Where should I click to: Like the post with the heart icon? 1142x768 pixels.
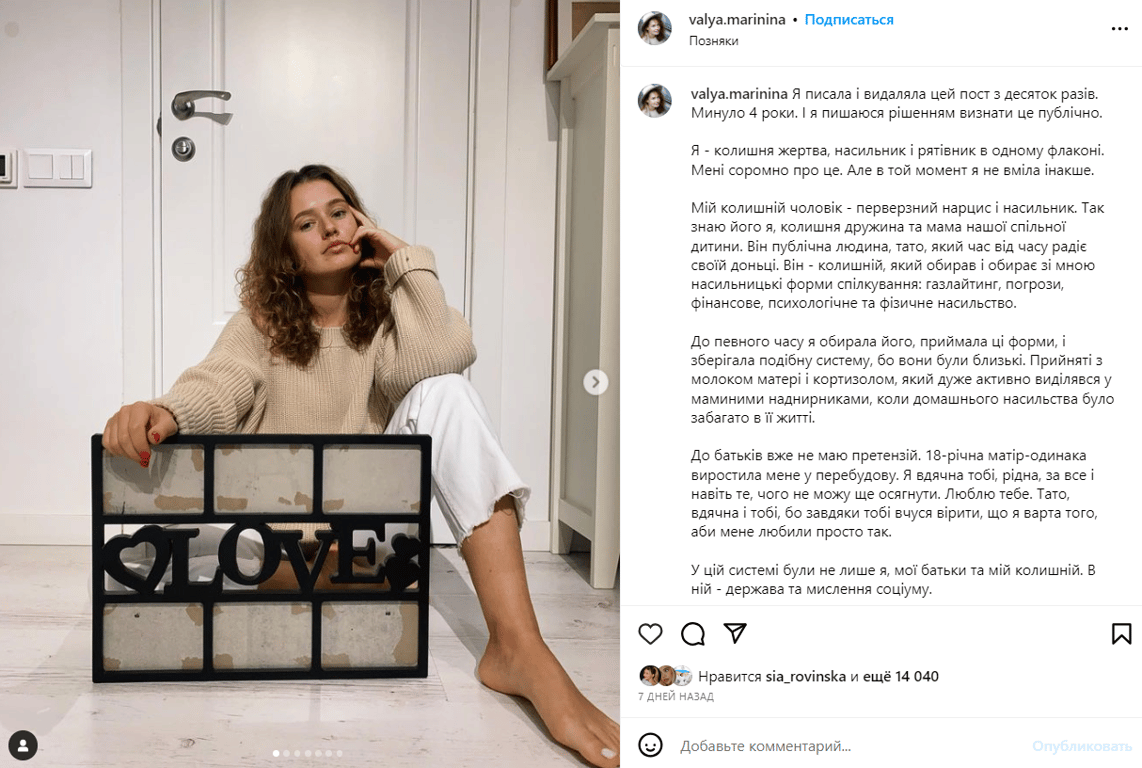(650, 634)
